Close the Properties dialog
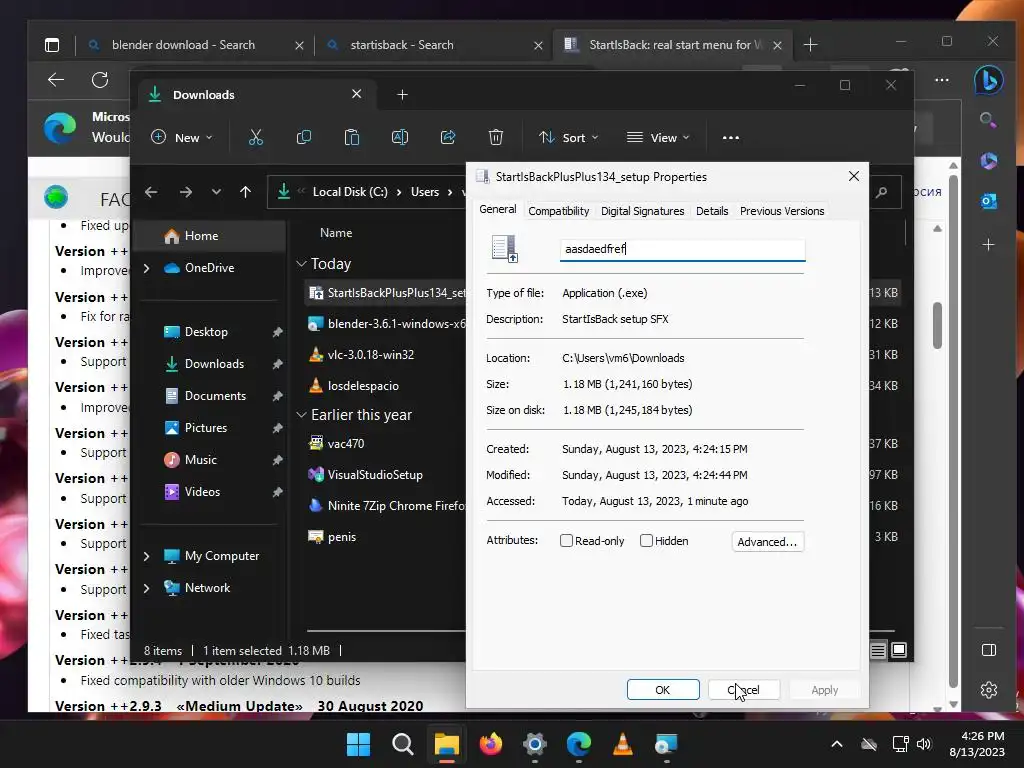1024x768 pixels. click(854, 176)
